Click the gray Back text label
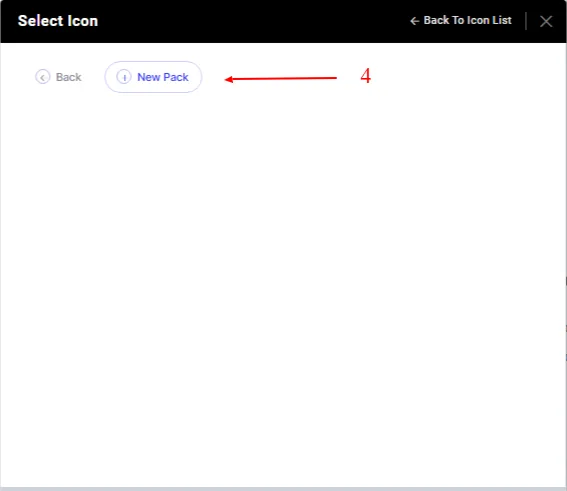The width and height of the screenshot is (567, 491). [68, 77]
